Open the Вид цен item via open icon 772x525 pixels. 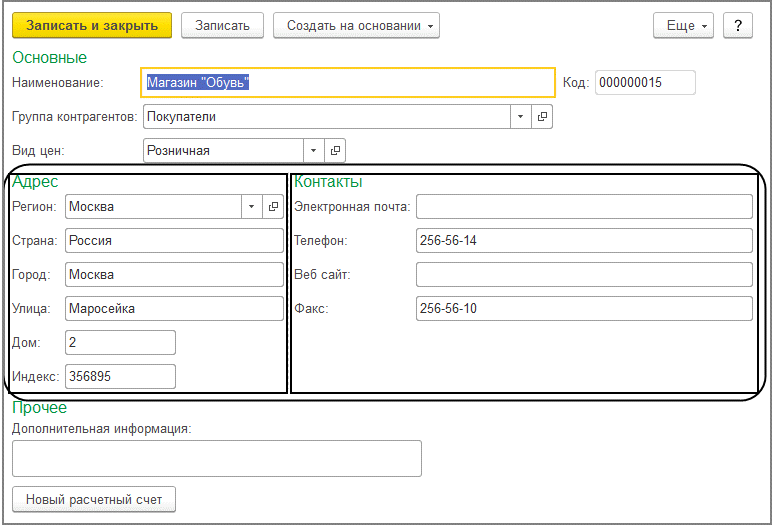tap(335, 151)
